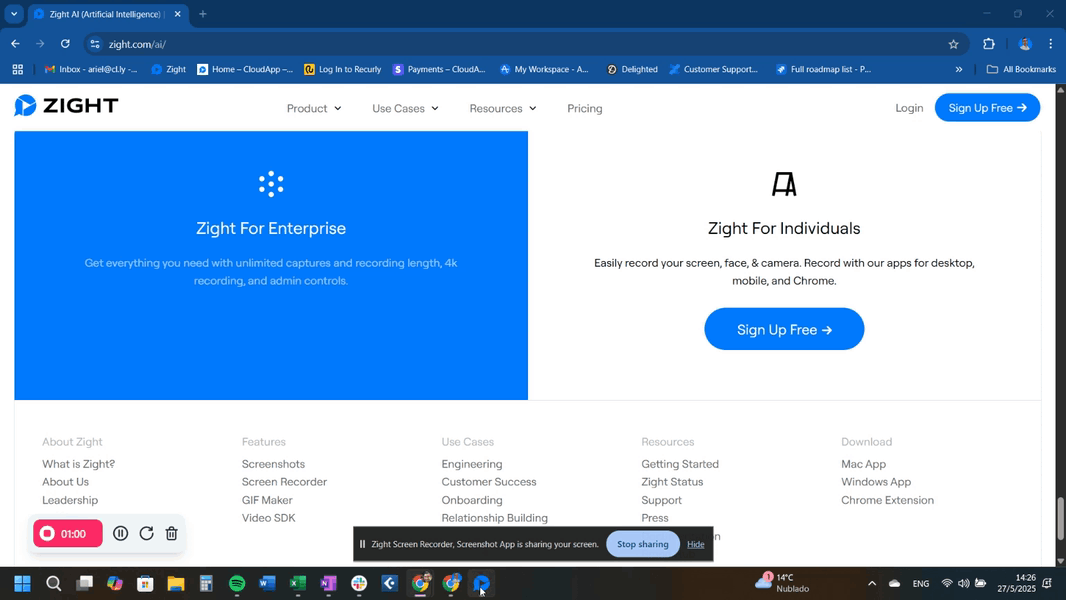Expand the Use Cases menu

[x=405, y=108]
